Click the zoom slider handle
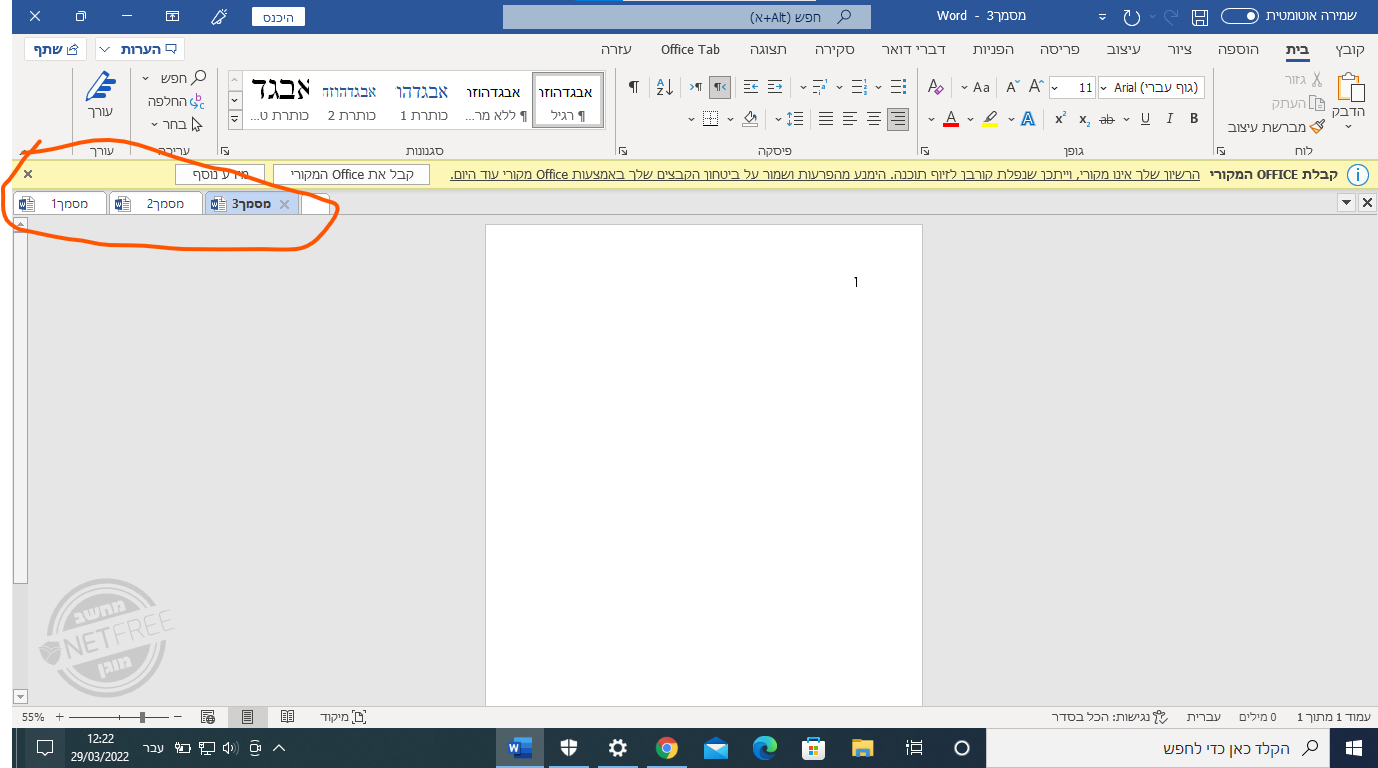Viewport: 1378px width, 768px height. [x=143, y=717]
